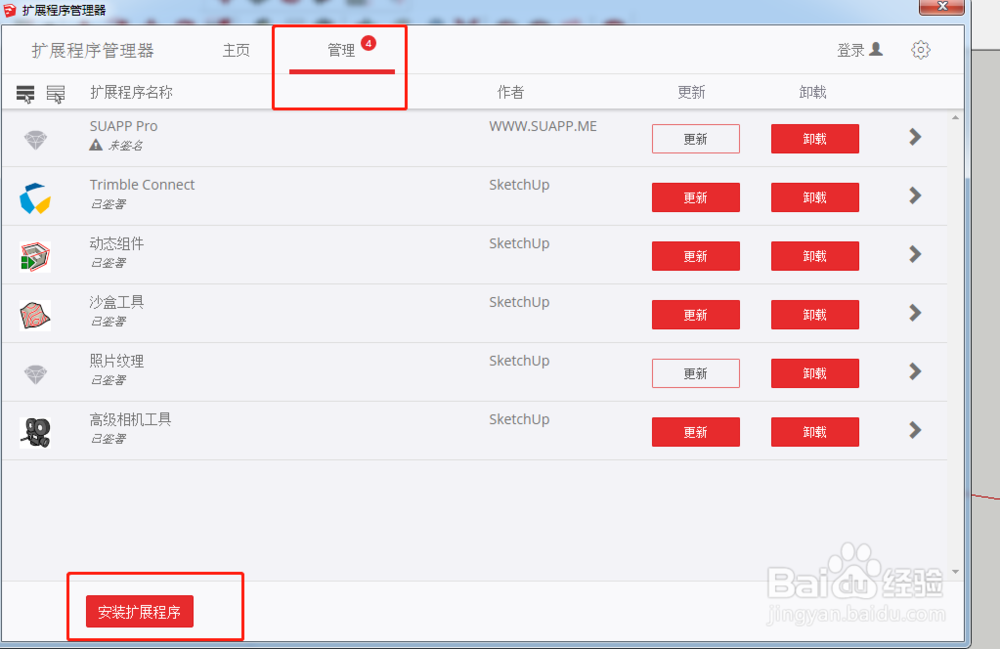Switch to the 主页 tab

point(236,50)
